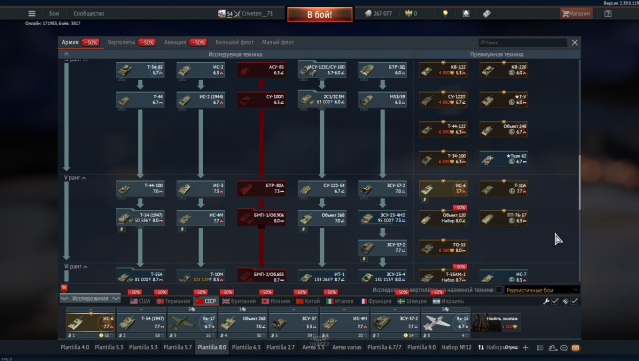Select the Германия nation flag
The height and width of the screenshot is (361, 639).
point(174,301)
